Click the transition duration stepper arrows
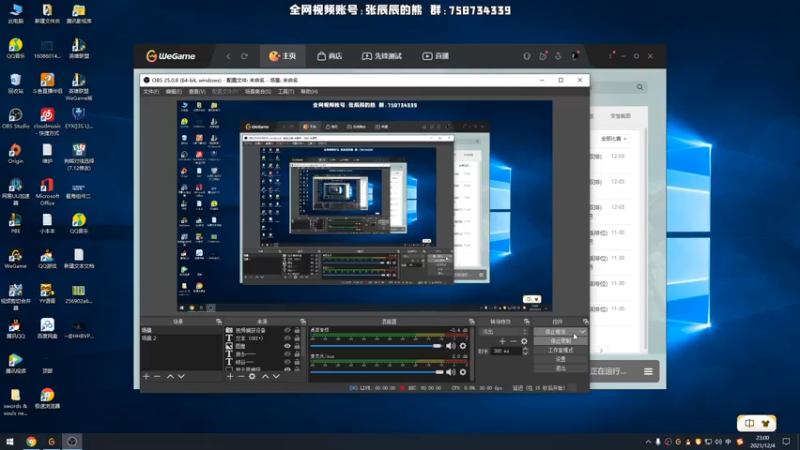 (525, 351)
